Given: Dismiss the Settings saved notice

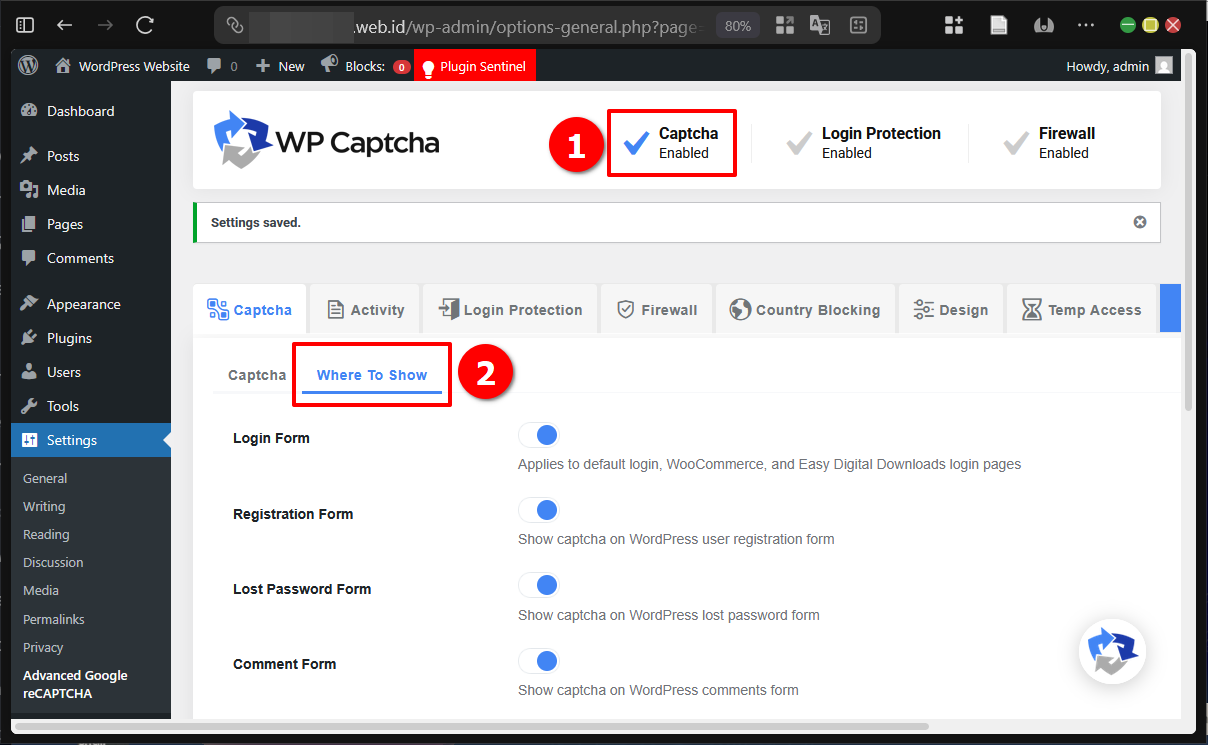Looking at the screenshot, I should click(1139, 223).
